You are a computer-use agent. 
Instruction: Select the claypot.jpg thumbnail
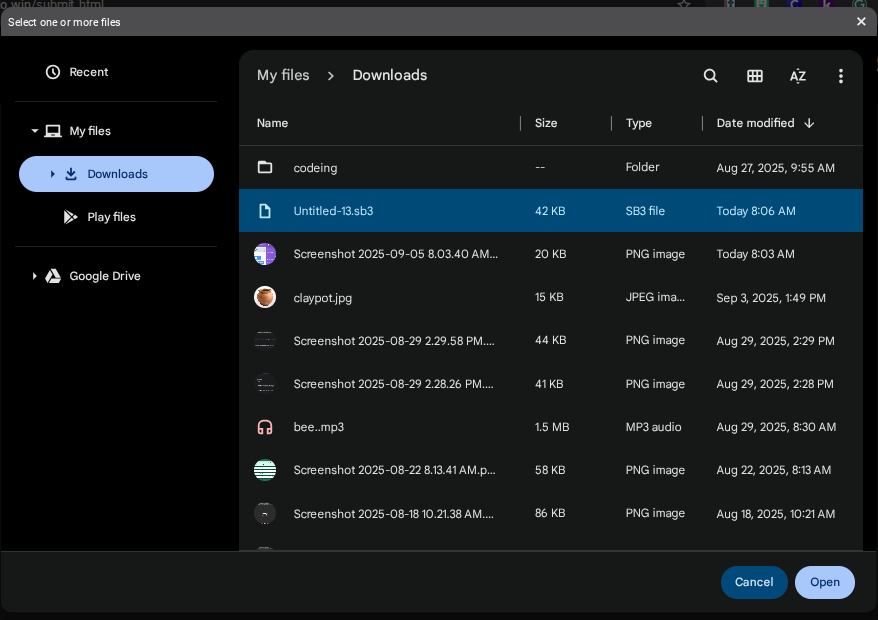tap(265, 297)
